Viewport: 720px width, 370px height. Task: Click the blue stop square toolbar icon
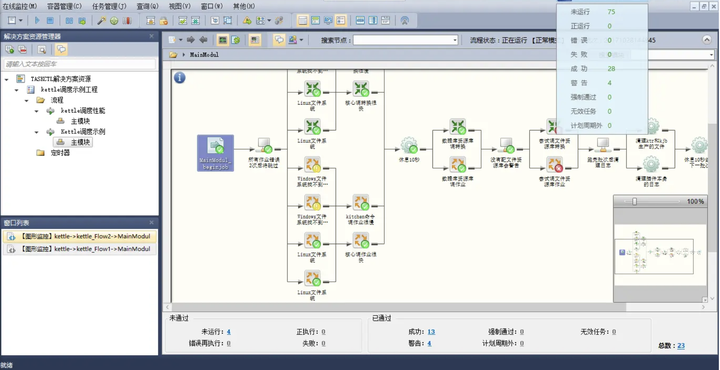(51, 21)
